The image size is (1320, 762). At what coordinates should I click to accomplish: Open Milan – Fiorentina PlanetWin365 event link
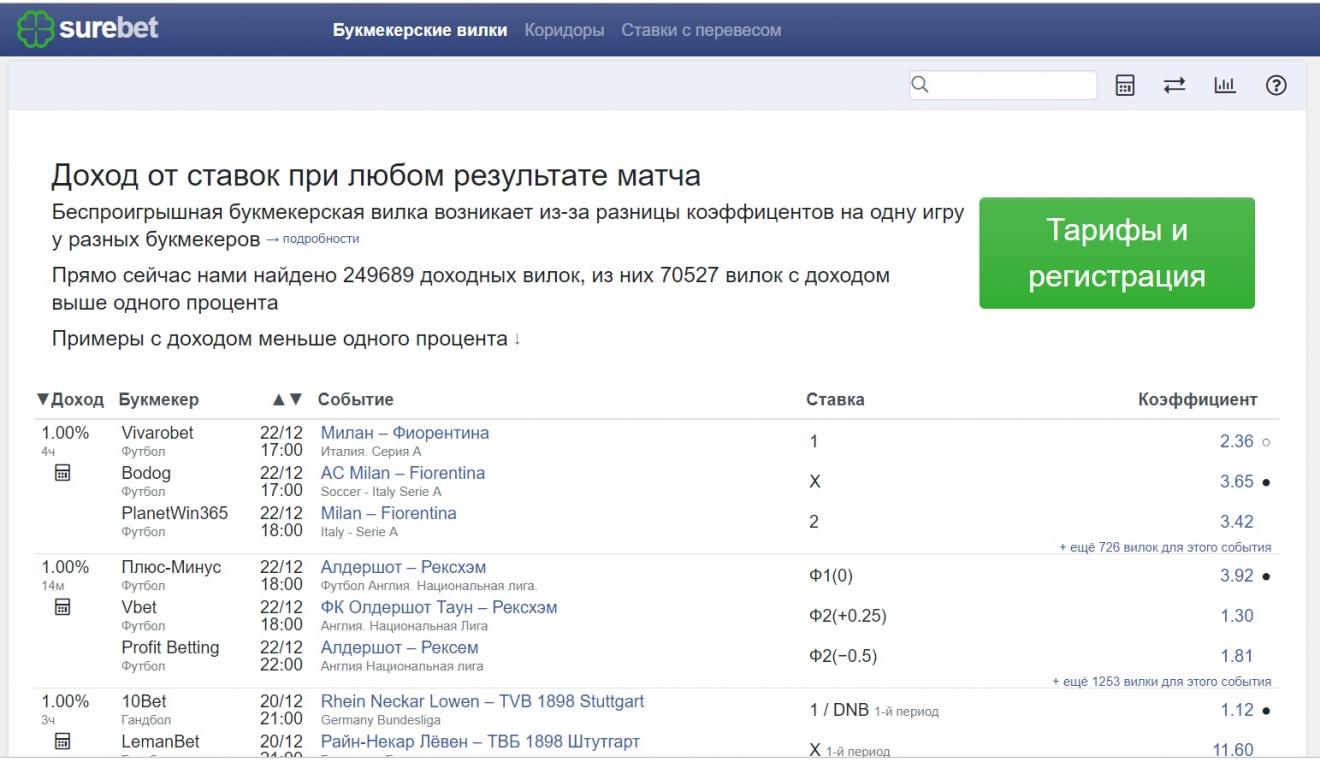tap(388, 513)
